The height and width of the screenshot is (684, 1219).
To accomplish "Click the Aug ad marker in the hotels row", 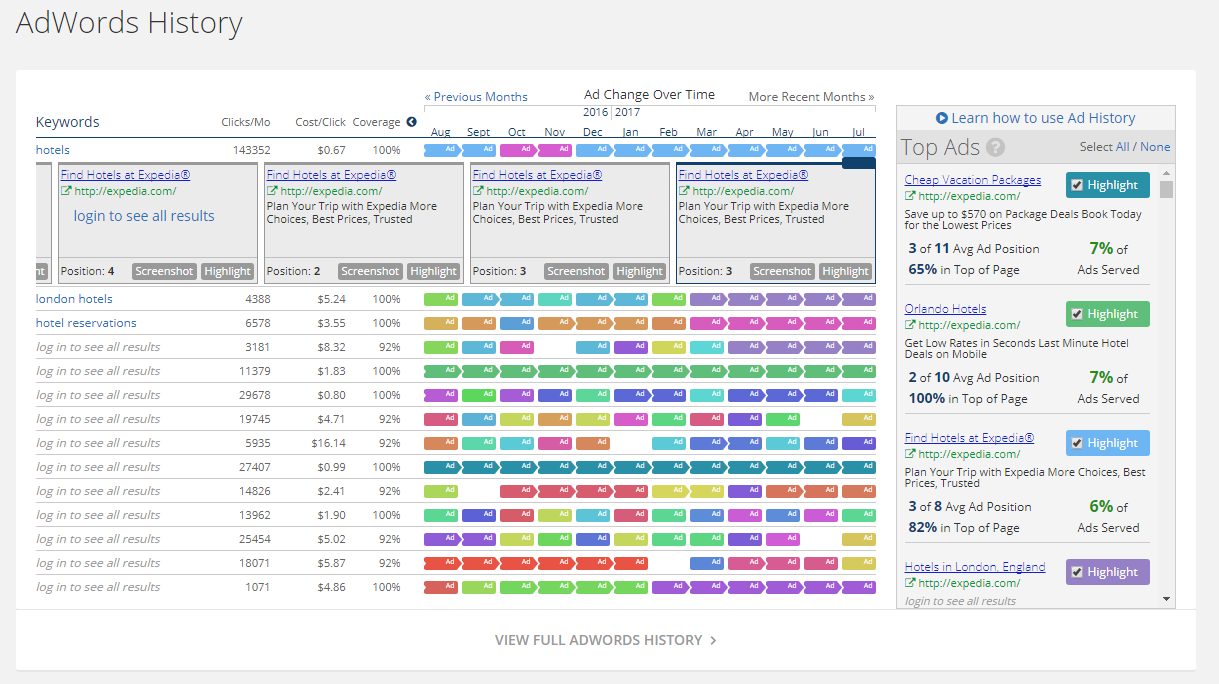I will click(x=443, y=150).
